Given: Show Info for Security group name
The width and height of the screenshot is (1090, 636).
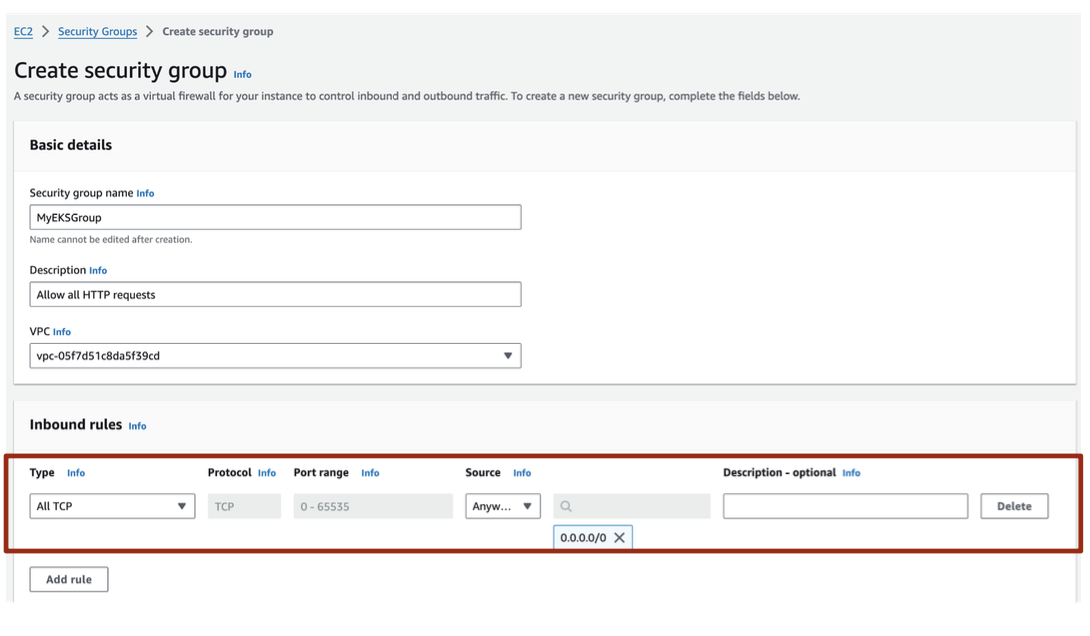Looking at the screenshot, I should tap(145, 194).
